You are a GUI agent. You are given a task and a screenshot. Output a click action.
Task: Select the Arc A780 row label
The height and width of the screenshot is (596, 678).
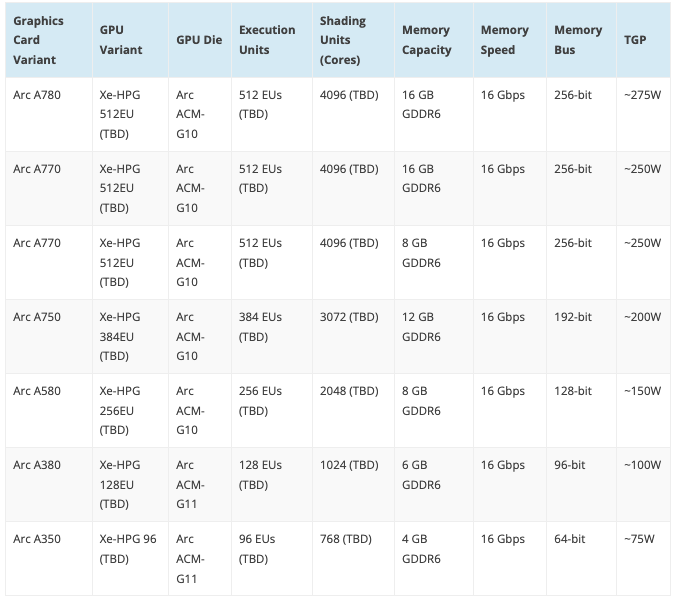click(x=37, y=95)
